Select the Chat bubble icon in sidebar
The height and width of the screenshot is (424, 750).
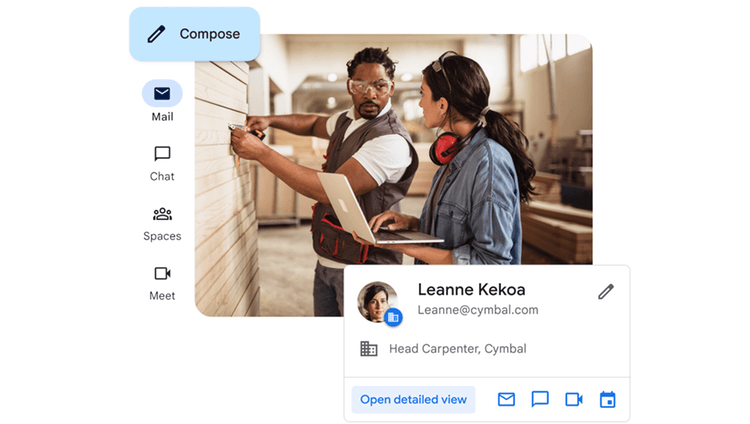click(162, 154)
